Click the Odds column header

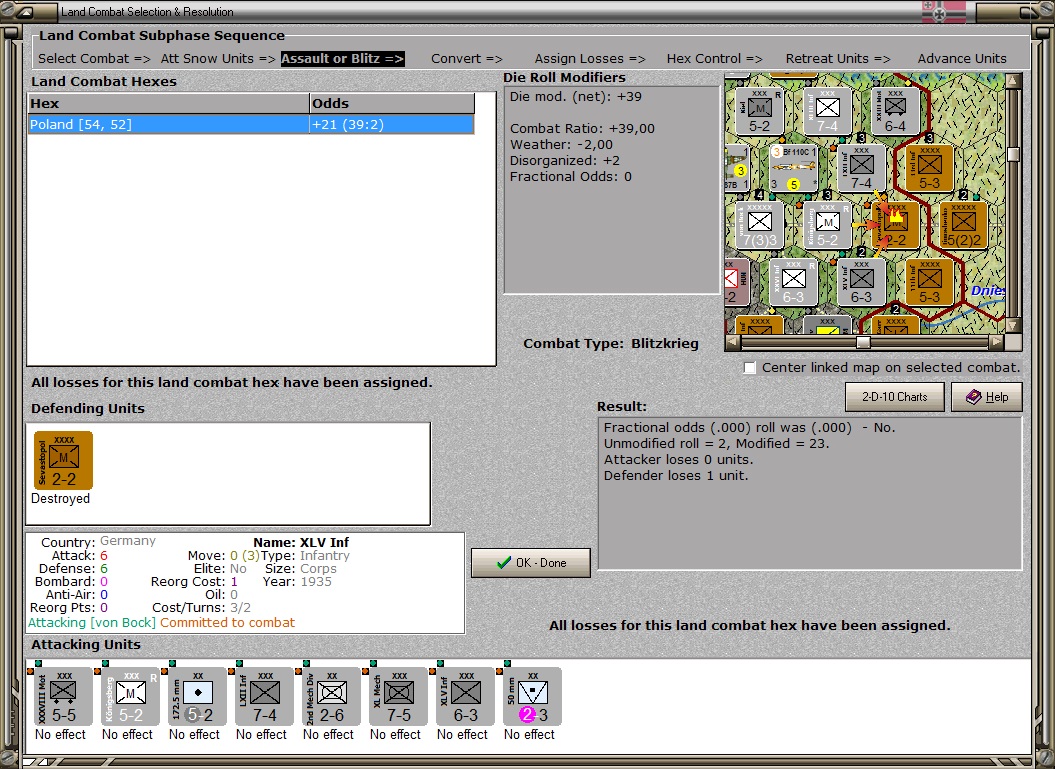pos(392,104)
